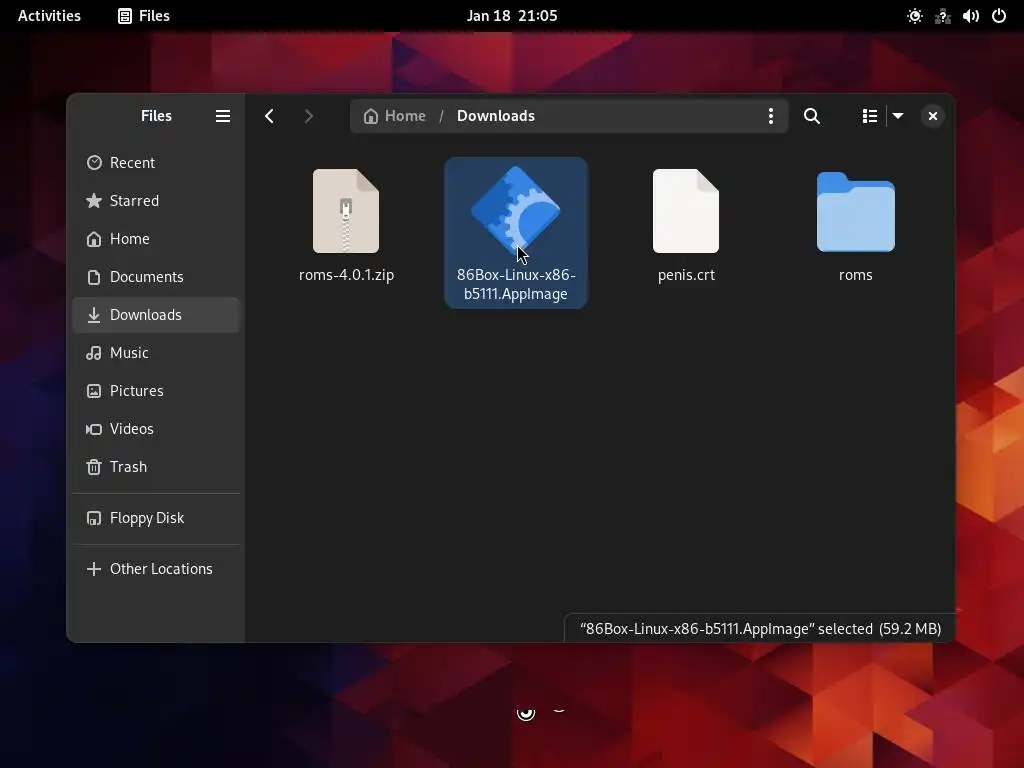Select the 86Box AppImage file icon
Screen dimensions: 1024x768
[x=516, y=210]
